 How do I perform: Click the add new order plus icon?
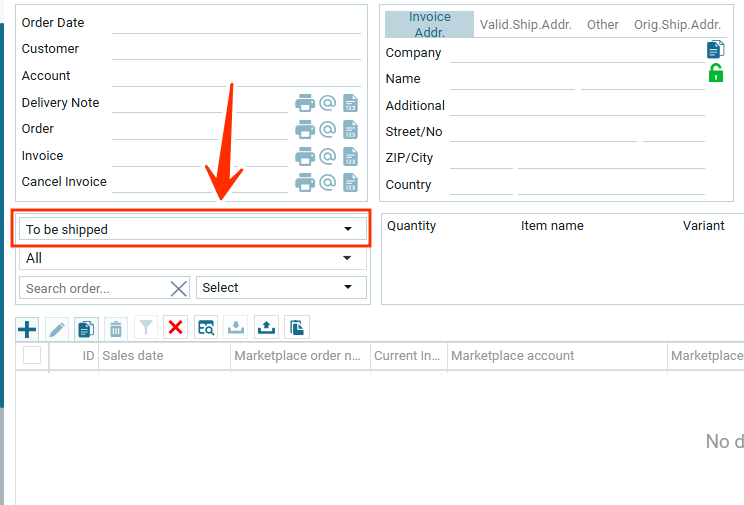tap(28, 328)
